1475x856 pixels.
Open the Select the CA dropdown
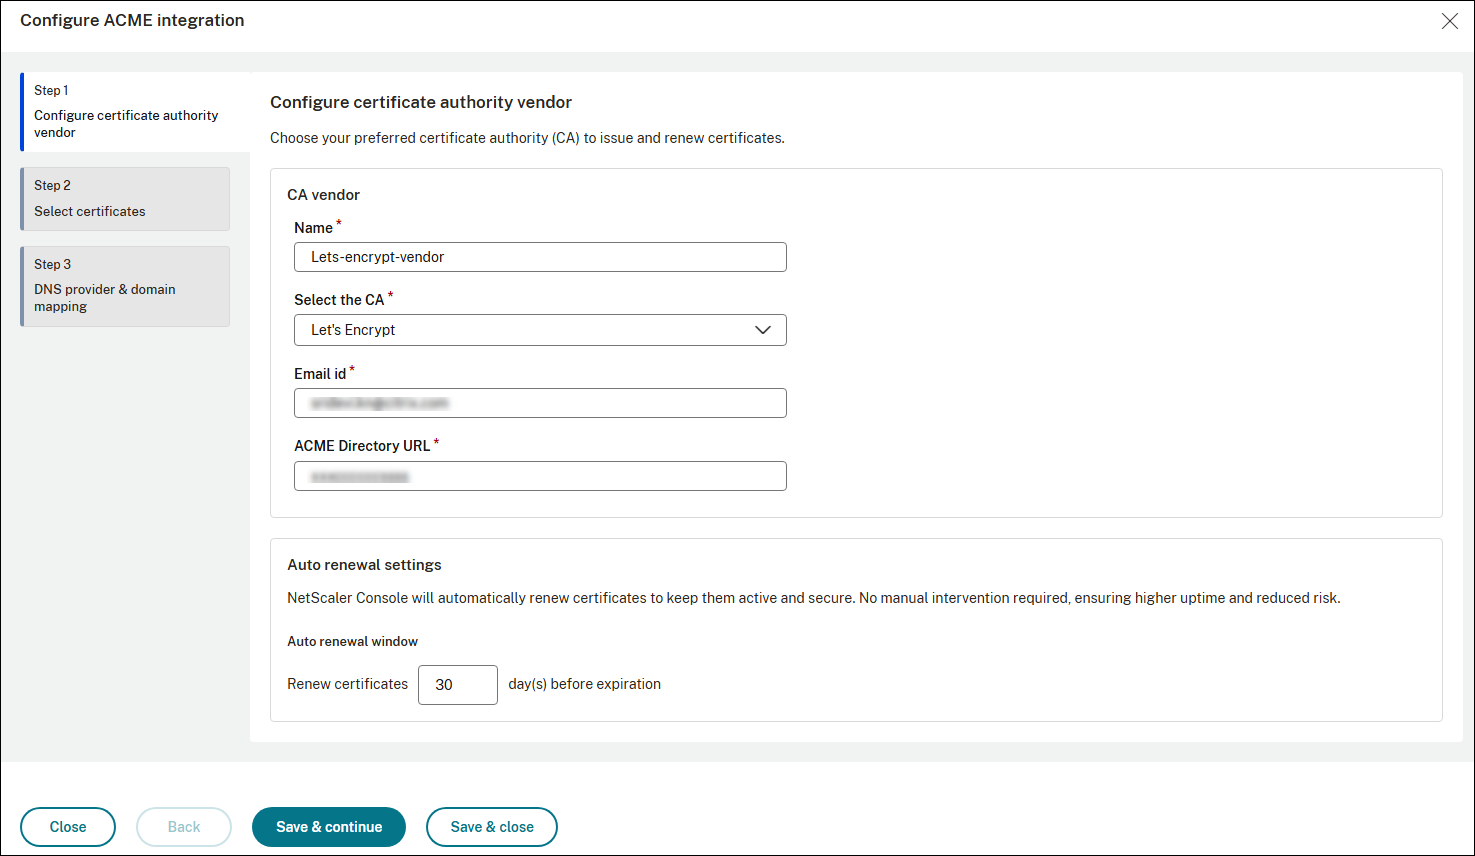click(540, 330)
